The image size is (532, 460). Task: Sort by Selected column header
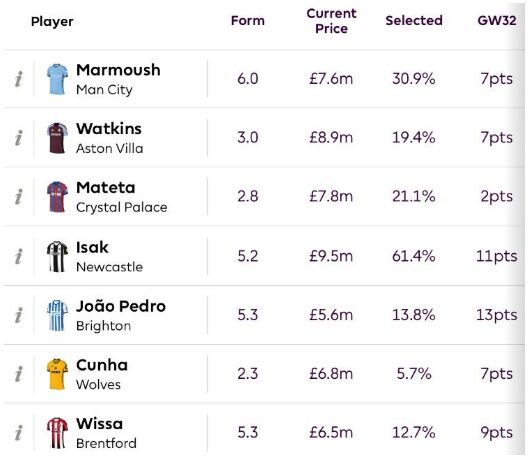[x=414, y=21]
